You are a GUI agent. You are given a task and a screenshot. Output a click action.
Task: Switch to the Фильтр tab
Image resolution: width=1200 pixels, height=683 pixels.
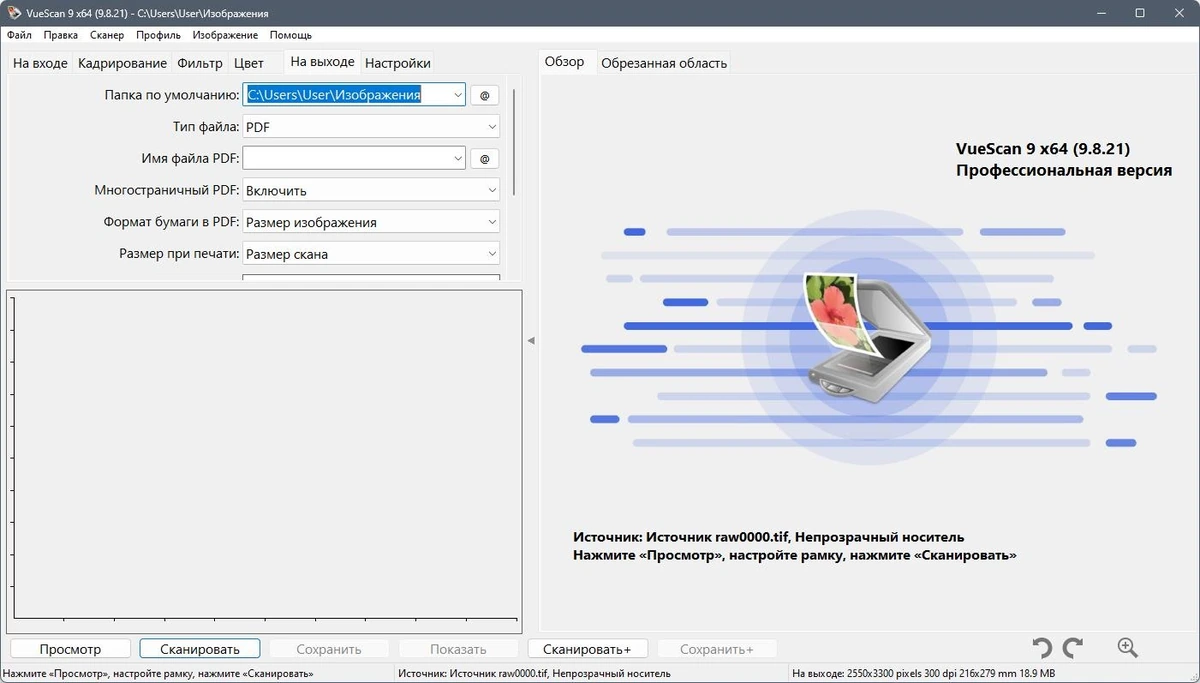point(200,63)
